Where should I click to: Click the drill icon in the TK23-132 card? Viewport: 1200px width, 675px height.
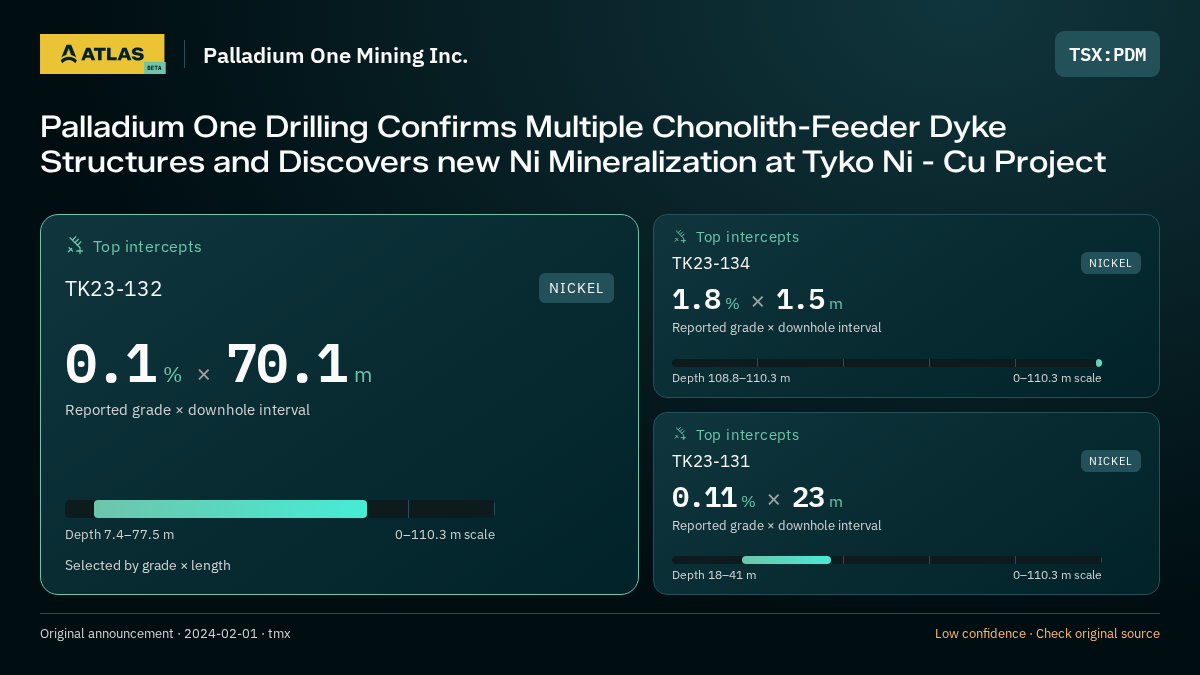coord(75,245)
